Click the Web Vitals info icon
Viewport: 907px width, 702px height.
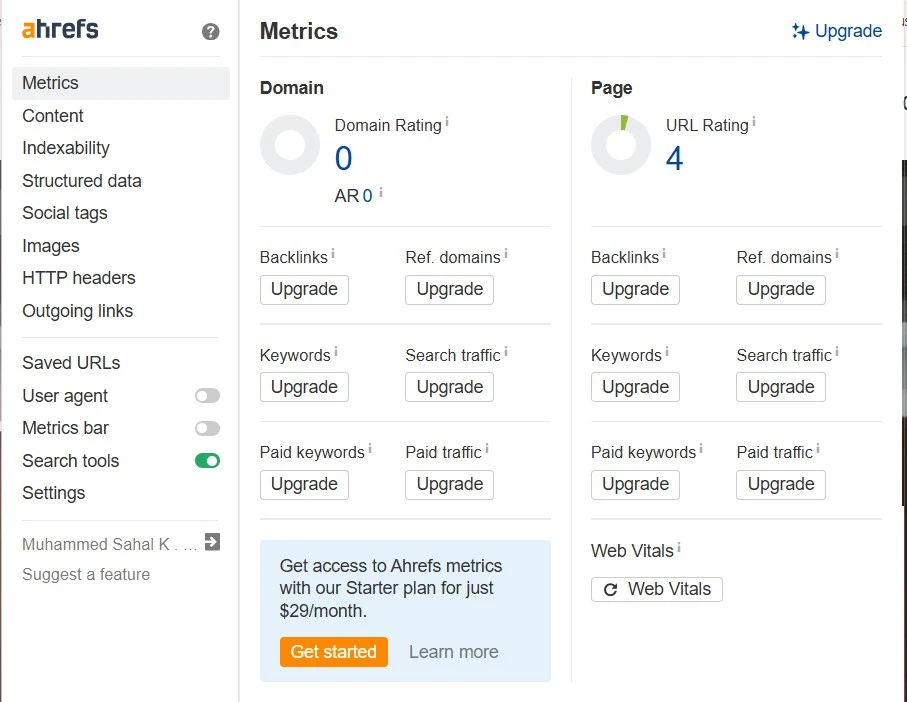679,544
